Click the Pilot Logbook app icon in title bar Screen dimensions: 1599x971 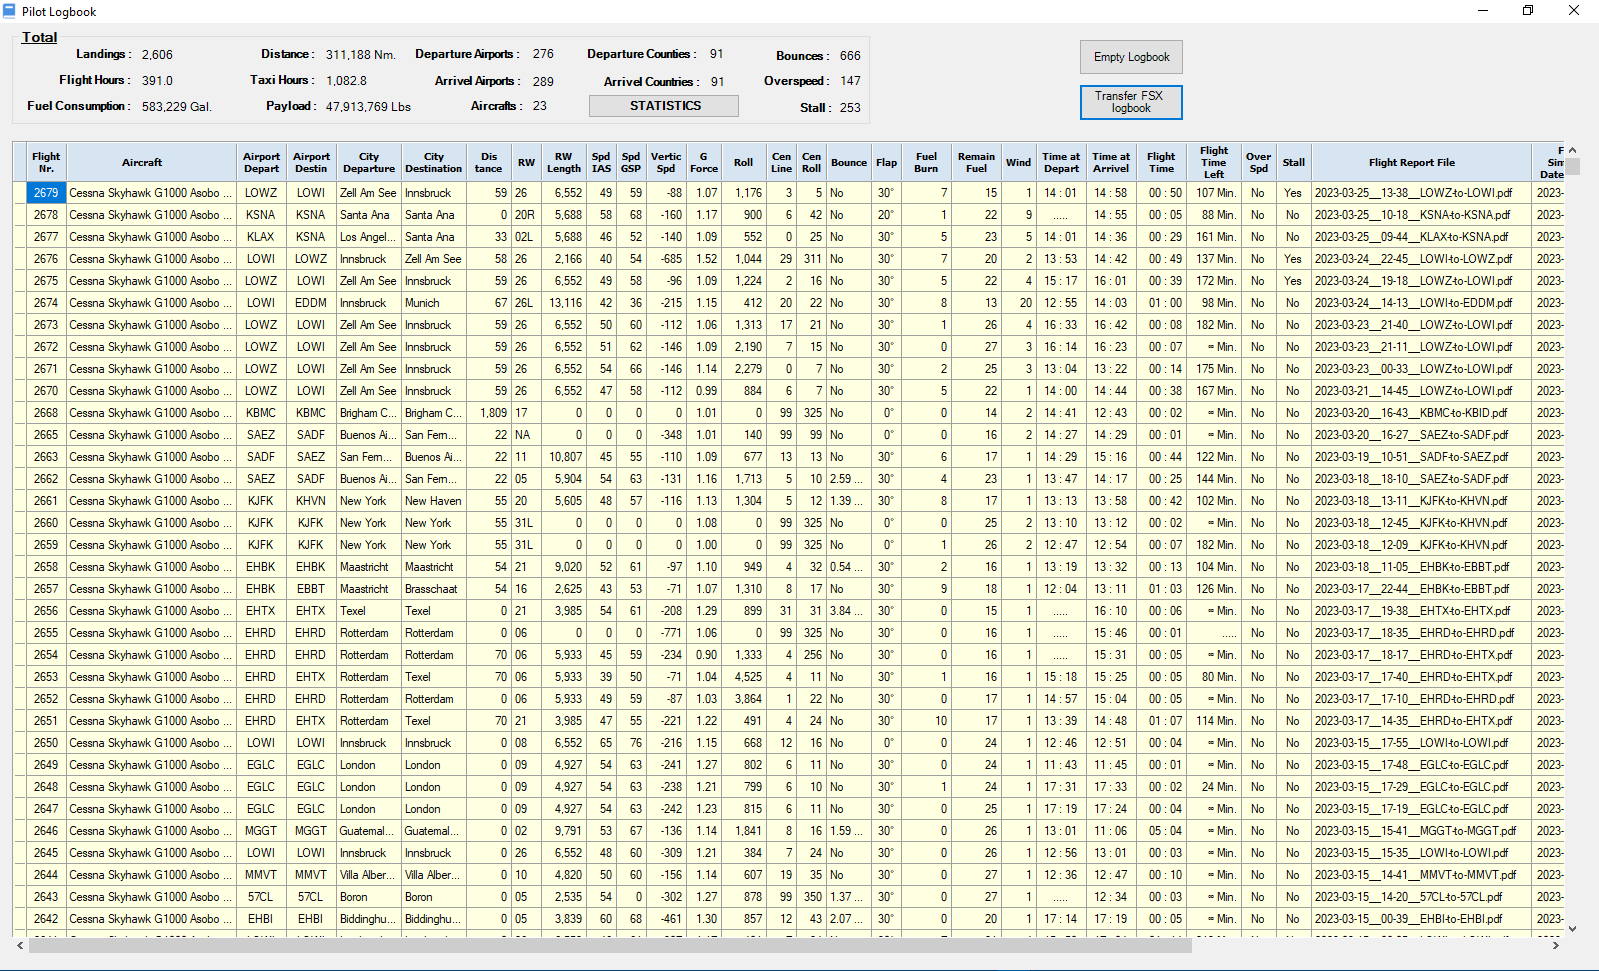point(9,11)
